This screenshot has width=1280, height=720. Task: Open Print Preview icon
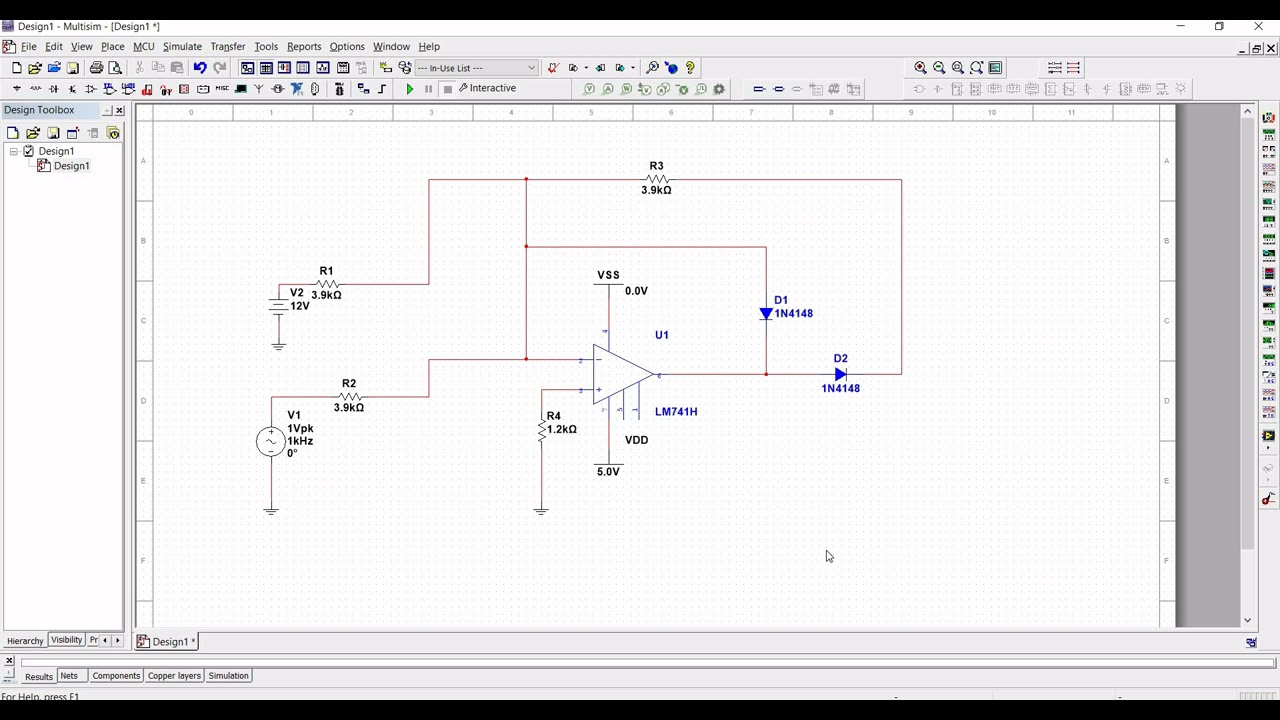tap(115, 68)
